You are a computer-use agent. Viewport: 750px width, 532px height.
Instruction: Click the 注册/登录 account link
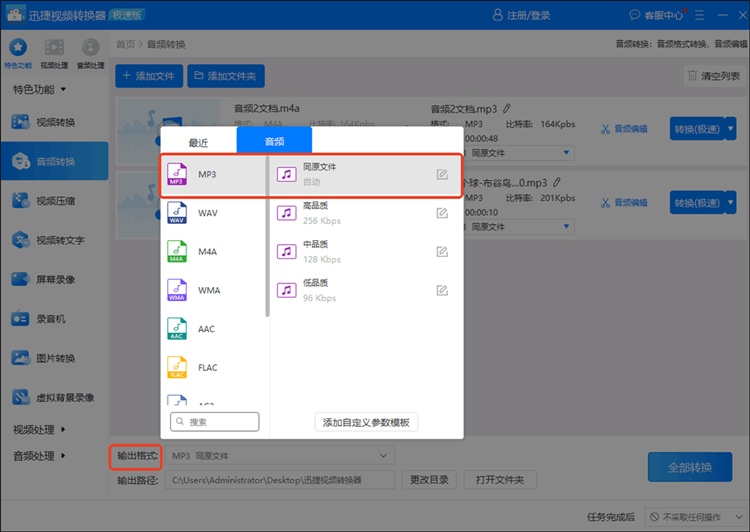521,15
